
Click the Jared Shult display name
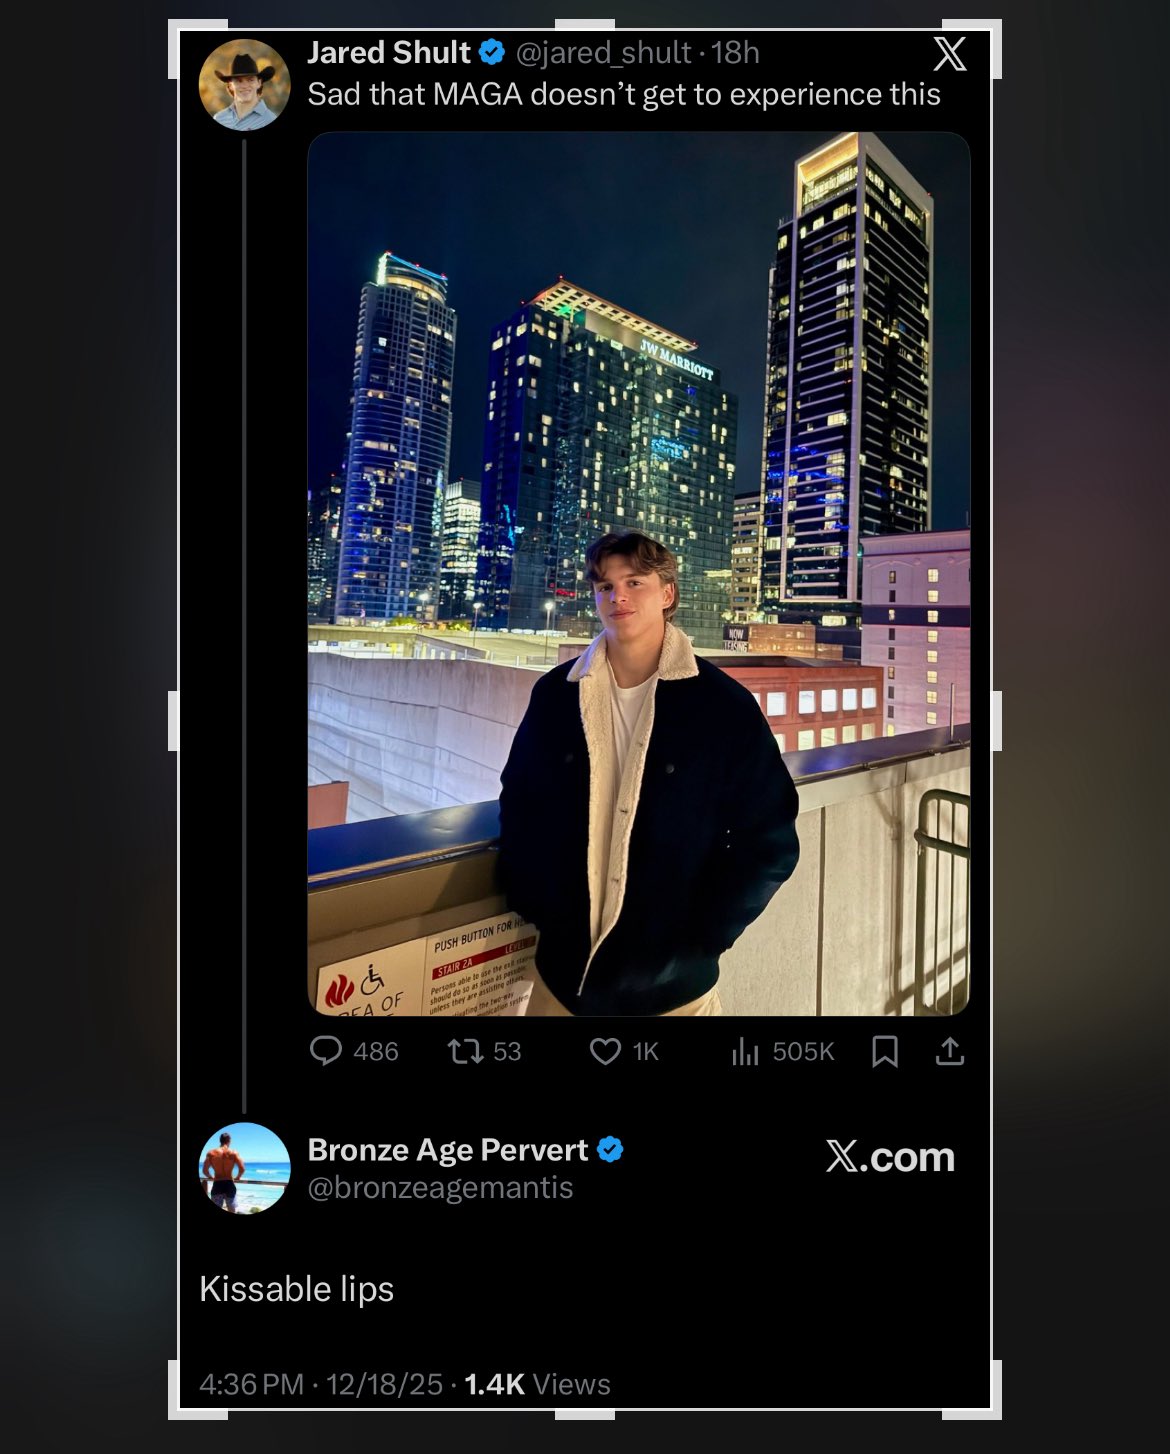(389, 52)
